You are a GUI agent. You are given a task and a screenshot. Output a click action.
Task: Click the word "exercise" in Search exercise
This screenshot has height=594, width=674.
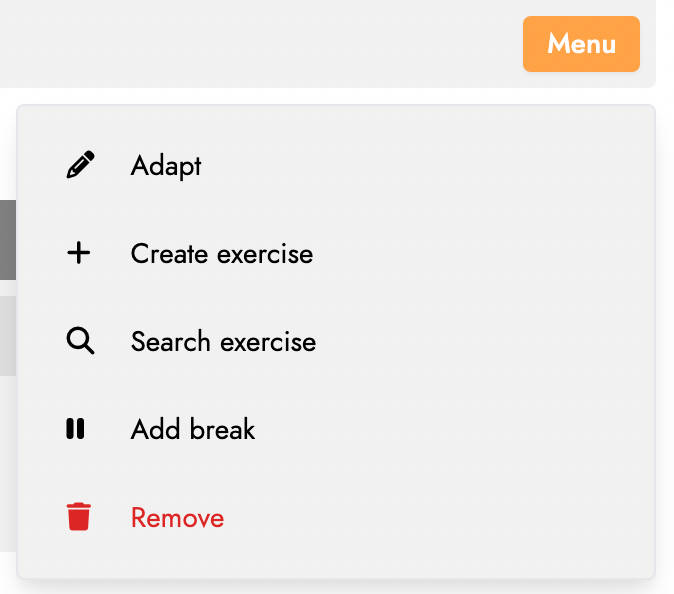268,342
